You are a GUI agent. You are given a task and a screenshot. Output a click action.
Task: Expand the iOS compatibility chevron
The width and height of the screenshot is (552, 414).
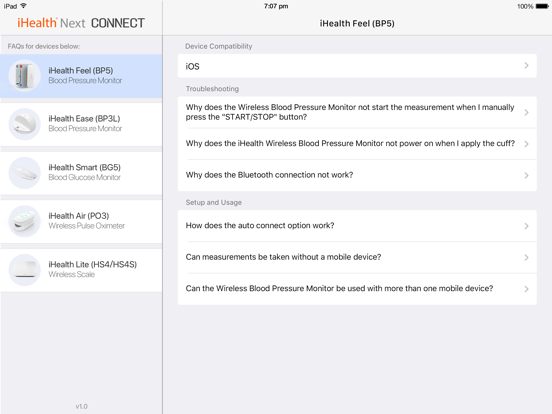pyautogui.click(x=526, y=66)
